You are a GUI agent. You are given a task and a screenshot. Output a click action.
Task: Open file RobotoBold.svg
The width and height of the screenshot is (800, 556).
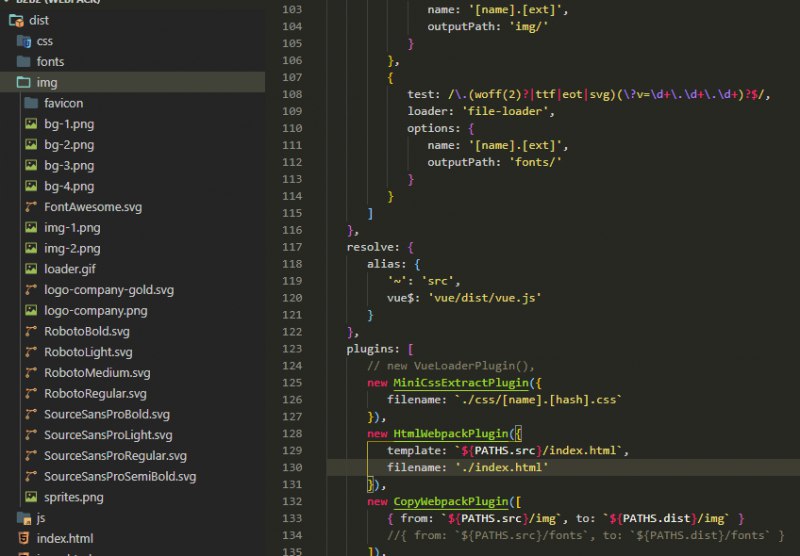tap(87, 332)
